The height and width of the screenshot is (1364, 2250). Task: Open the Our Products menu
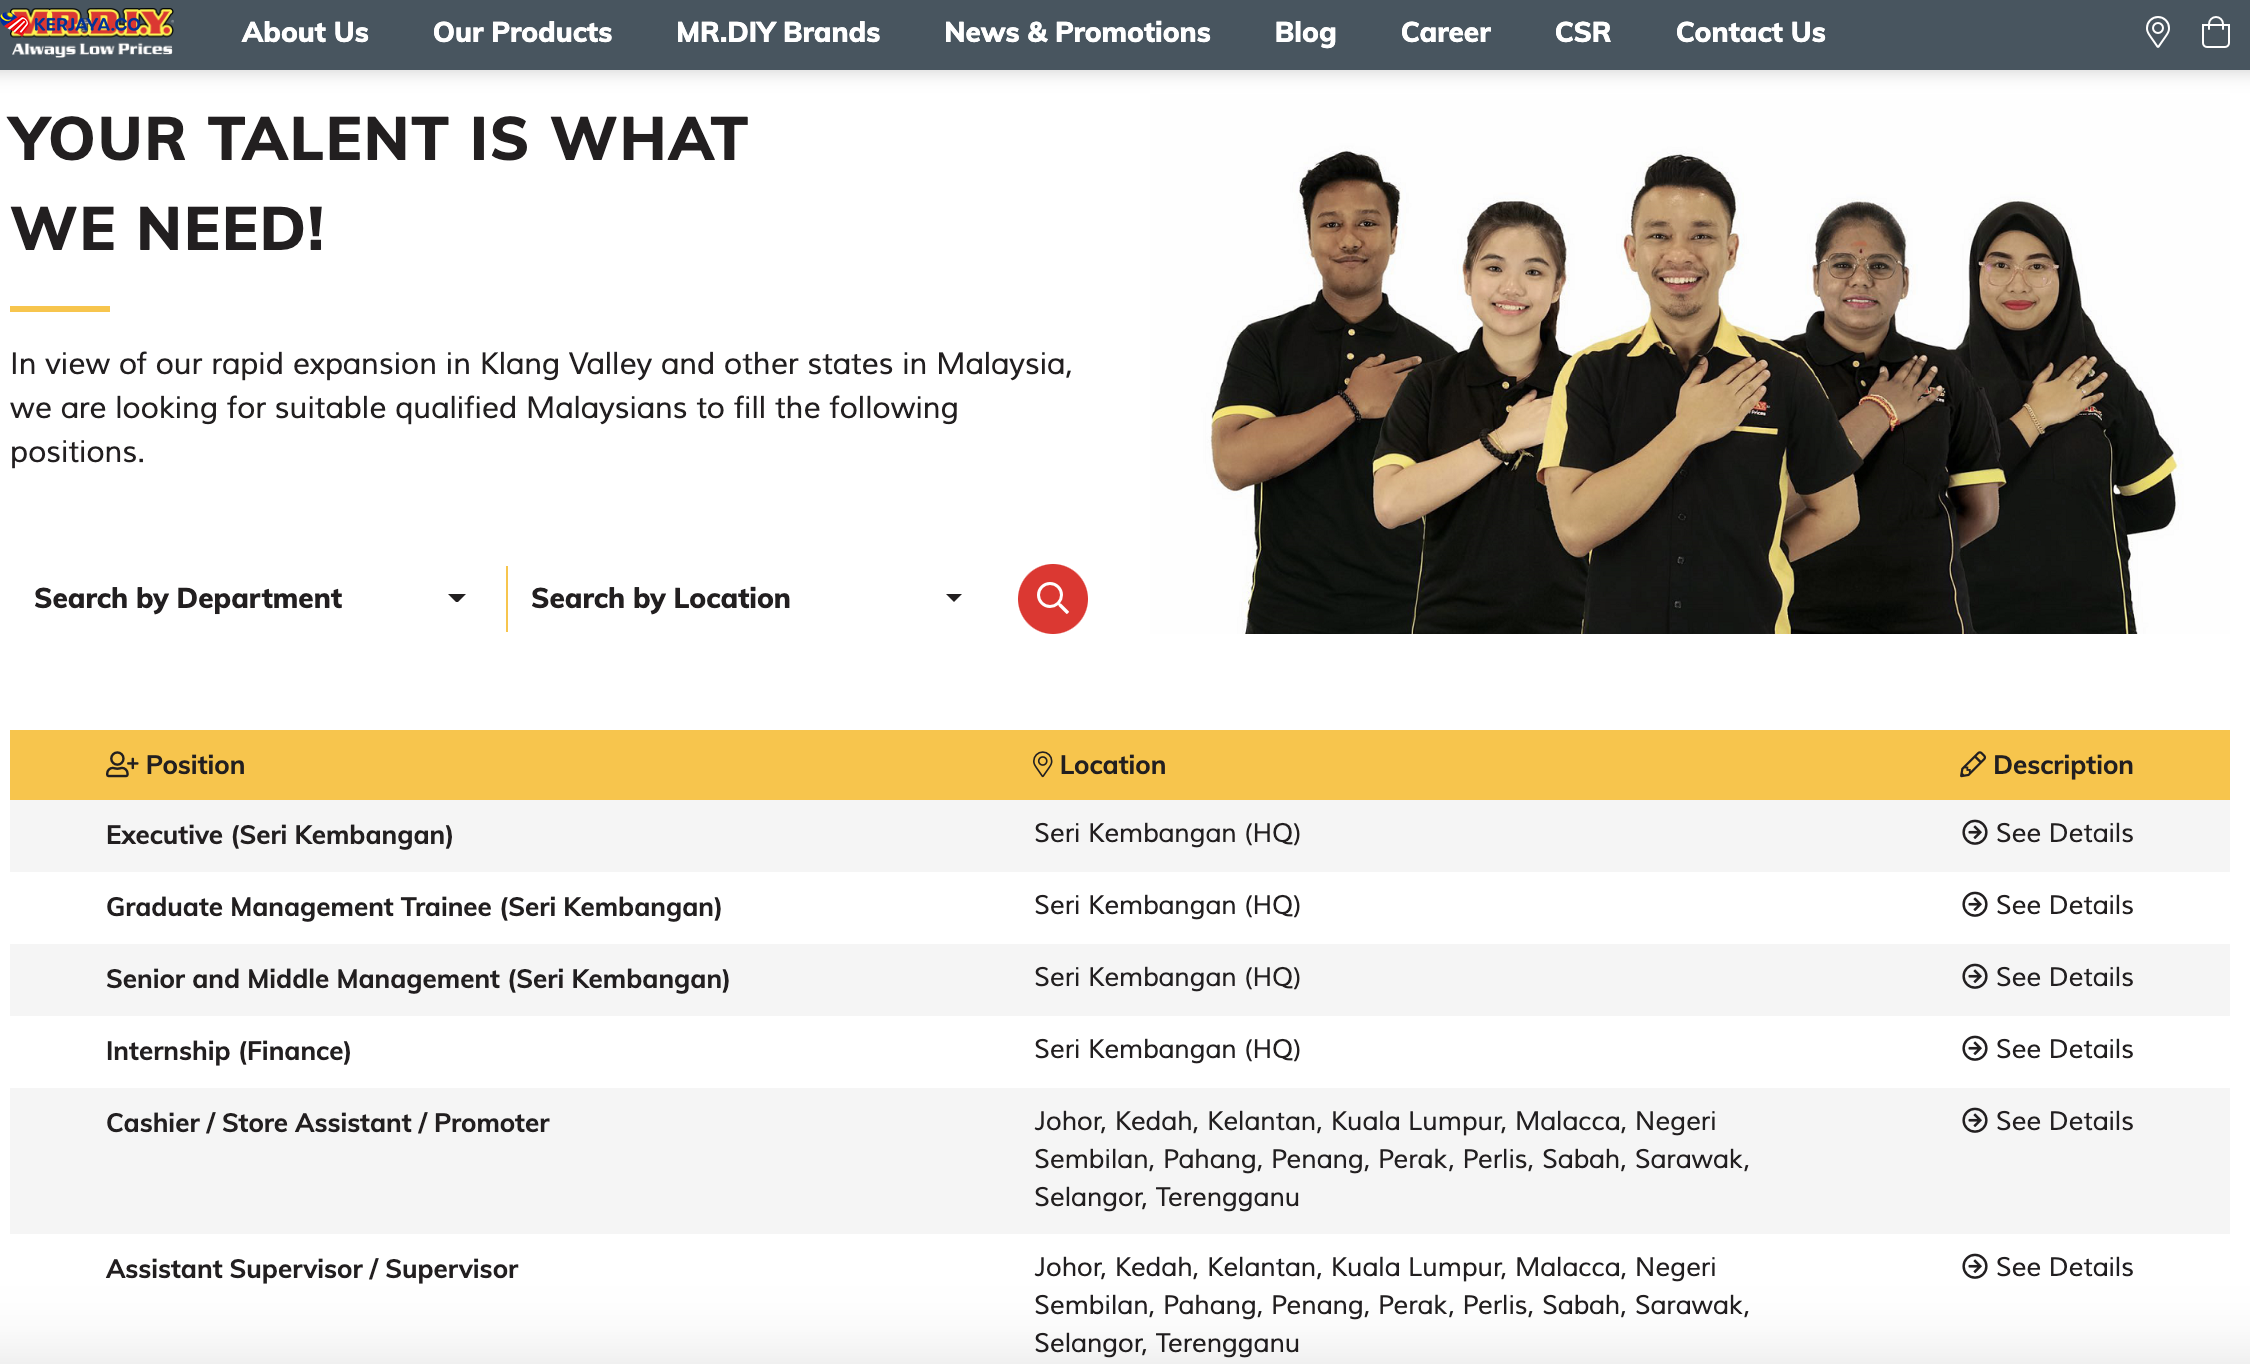click(x=522, y=32)
